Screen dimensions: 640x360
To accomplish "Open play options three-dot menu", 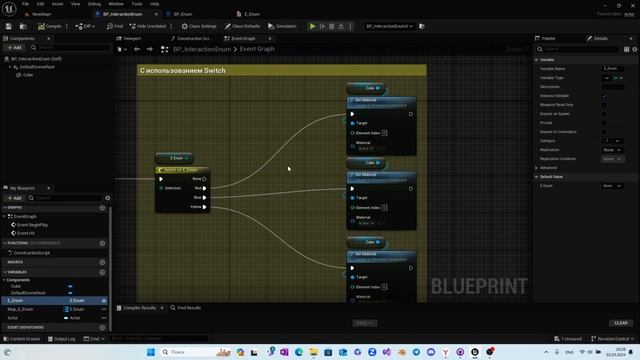I will 350,26.
